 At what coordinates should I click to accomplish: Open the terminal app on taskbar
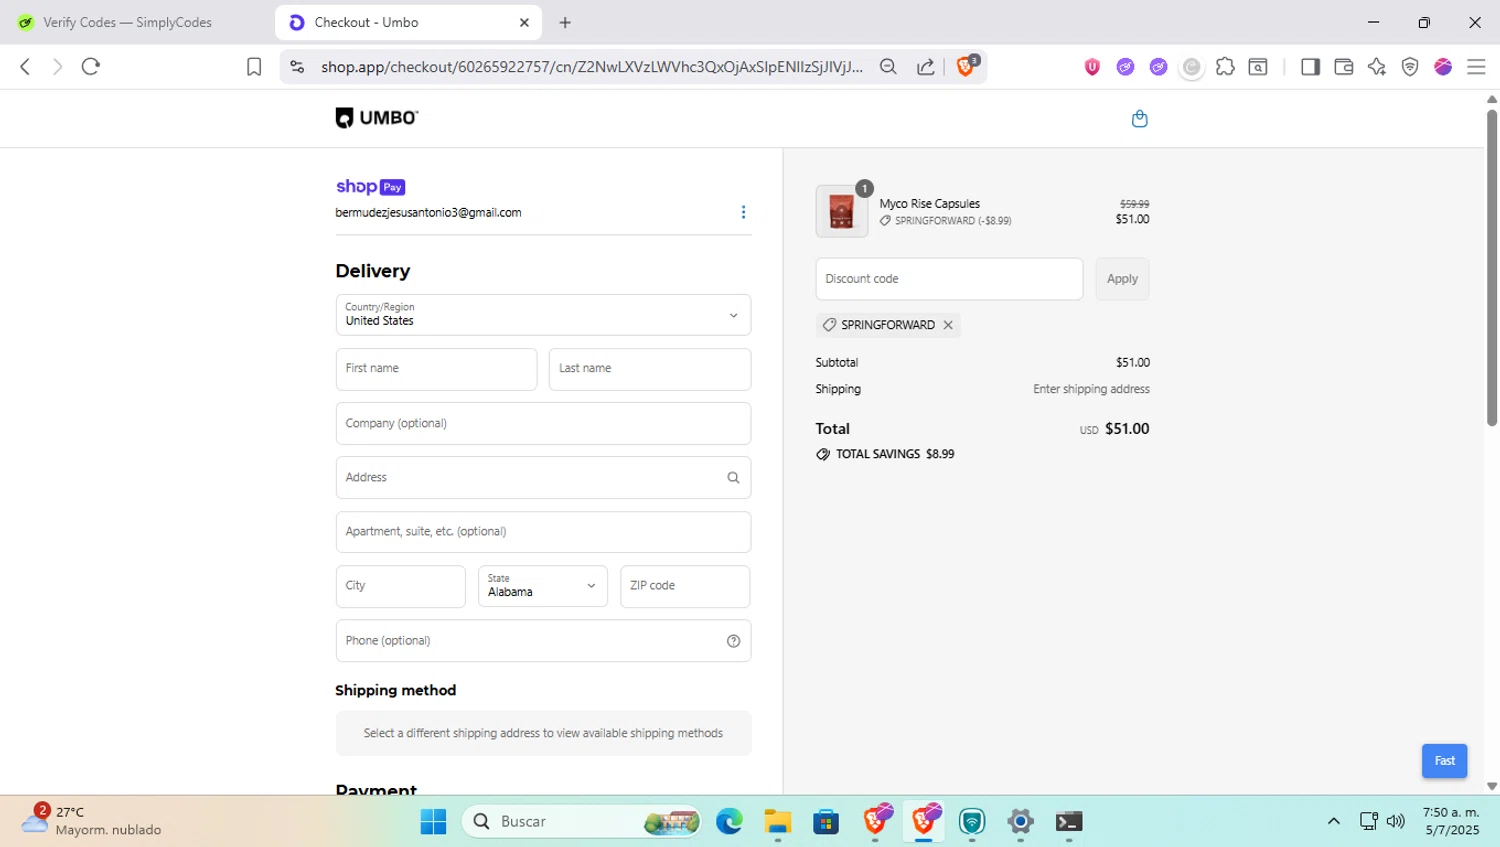click(x=1069, y=822)
